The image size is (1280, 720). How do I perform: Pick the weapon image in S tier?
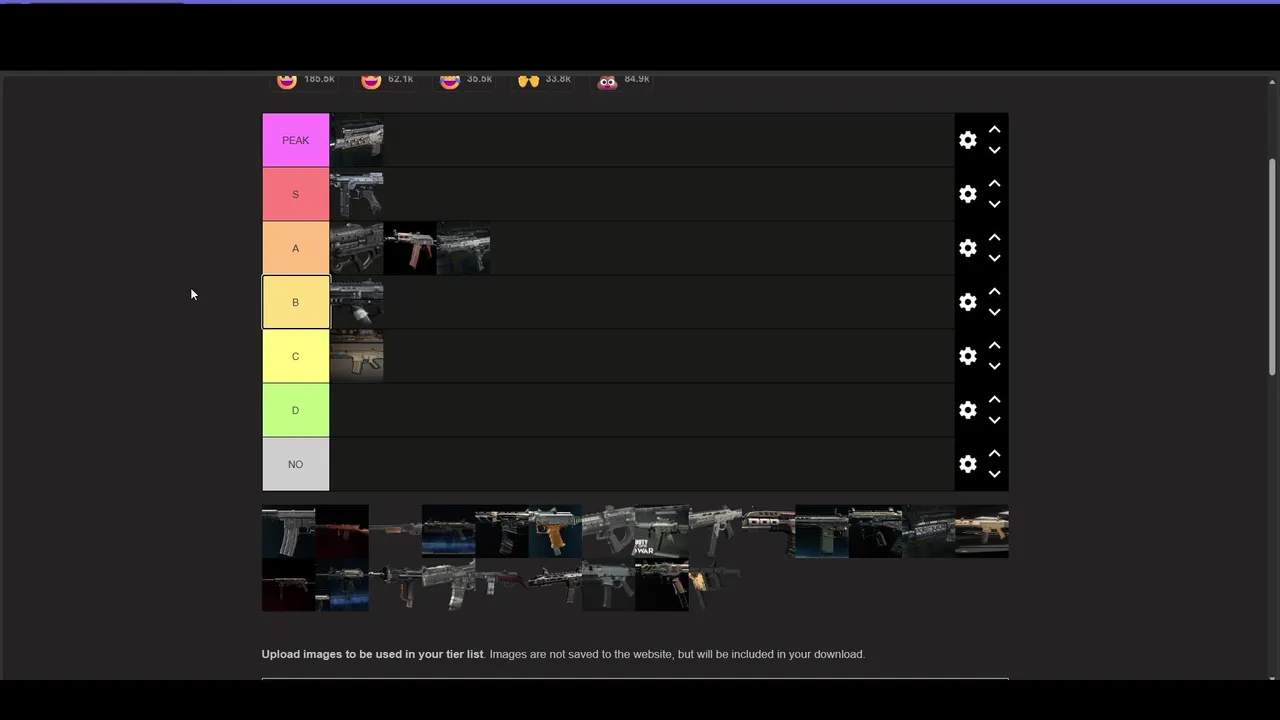point(357,194)
